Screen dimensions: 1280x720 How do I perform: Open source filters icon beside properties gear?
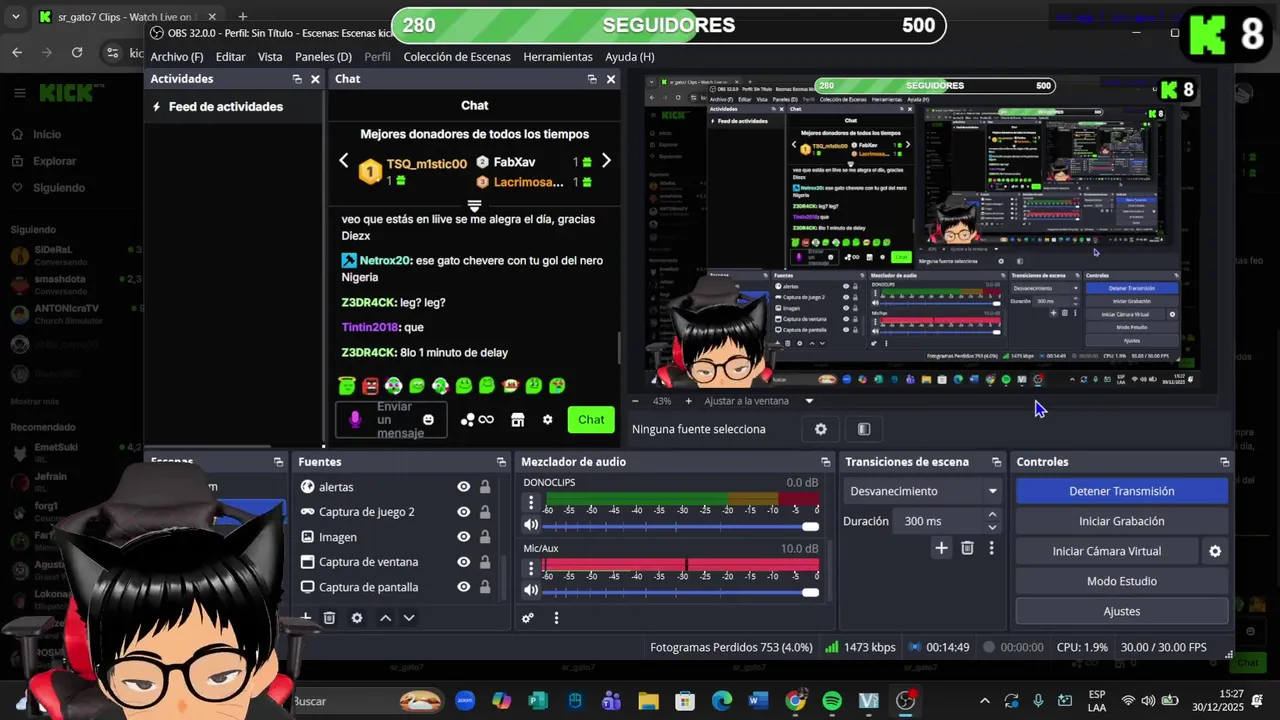click(864, 429)
